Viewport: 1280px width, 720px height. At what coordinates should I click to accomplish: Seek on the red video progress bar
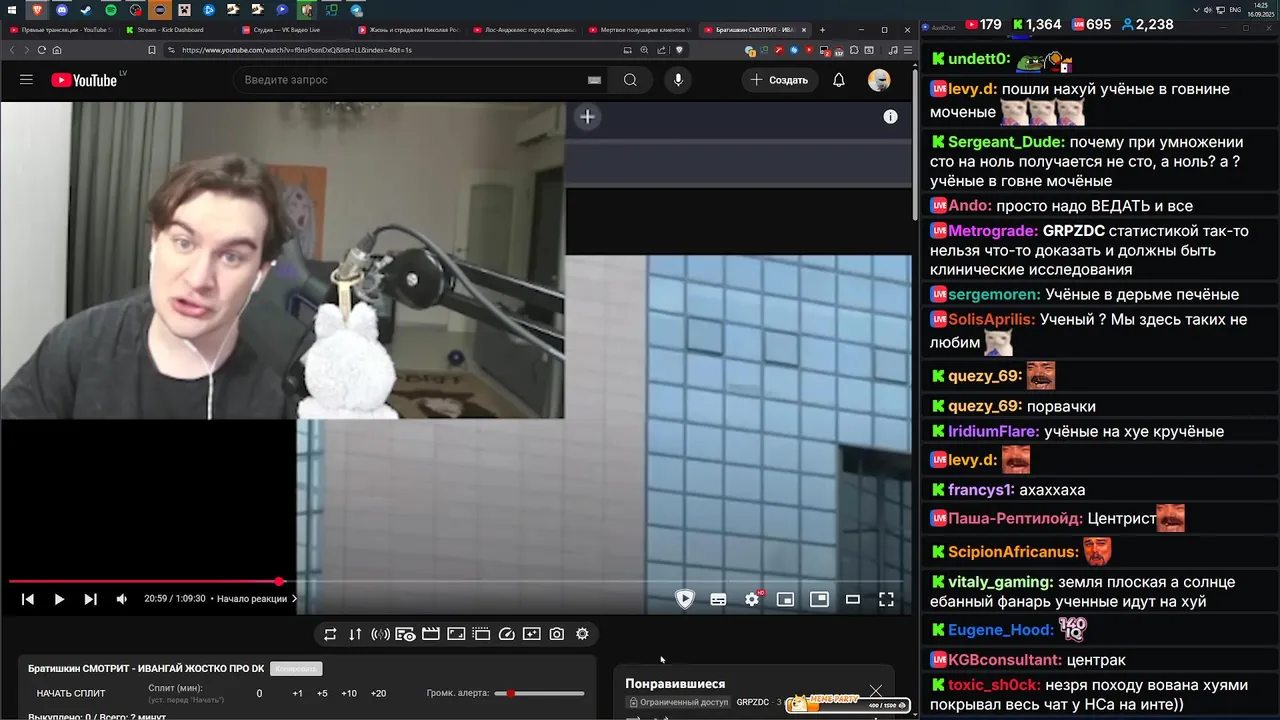point(457,581)
